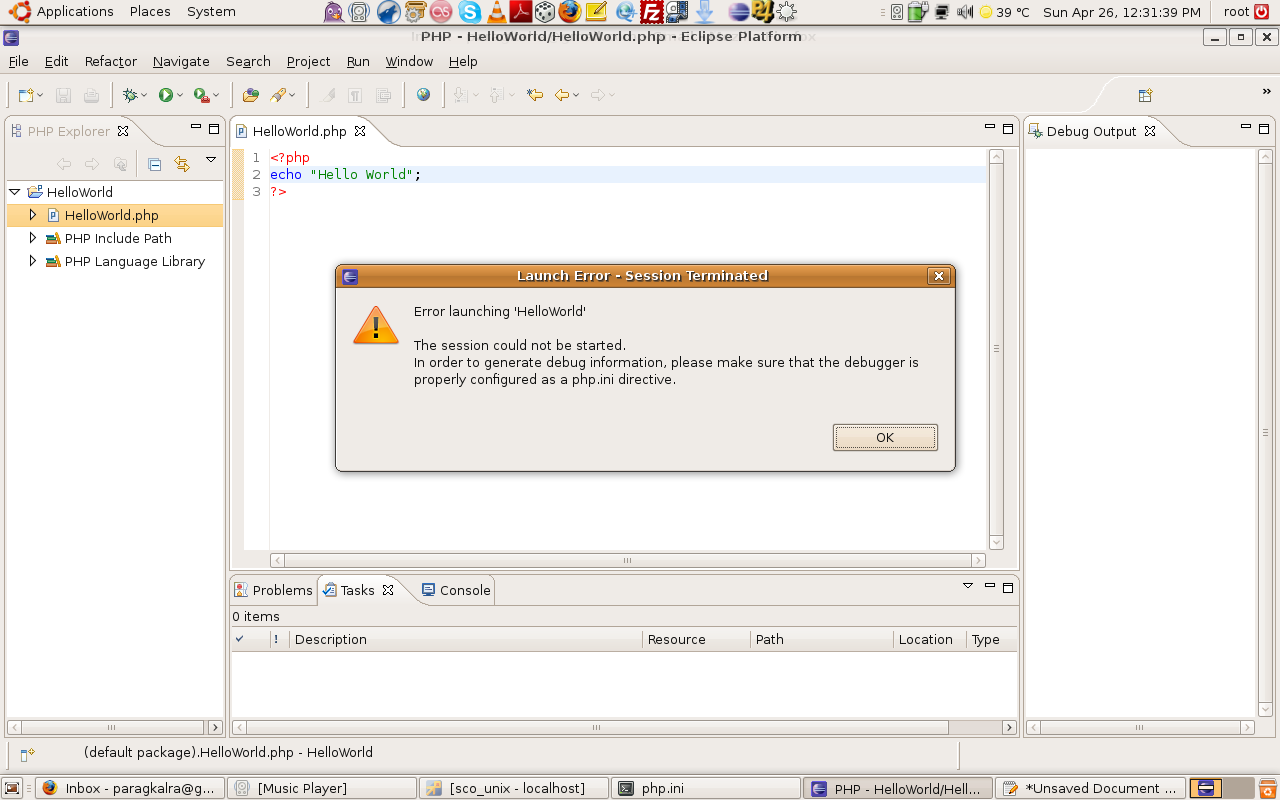Close the HelloWorld.php editor tab
This screenshot has height=800, width=1280.
(x=360, y=131)
